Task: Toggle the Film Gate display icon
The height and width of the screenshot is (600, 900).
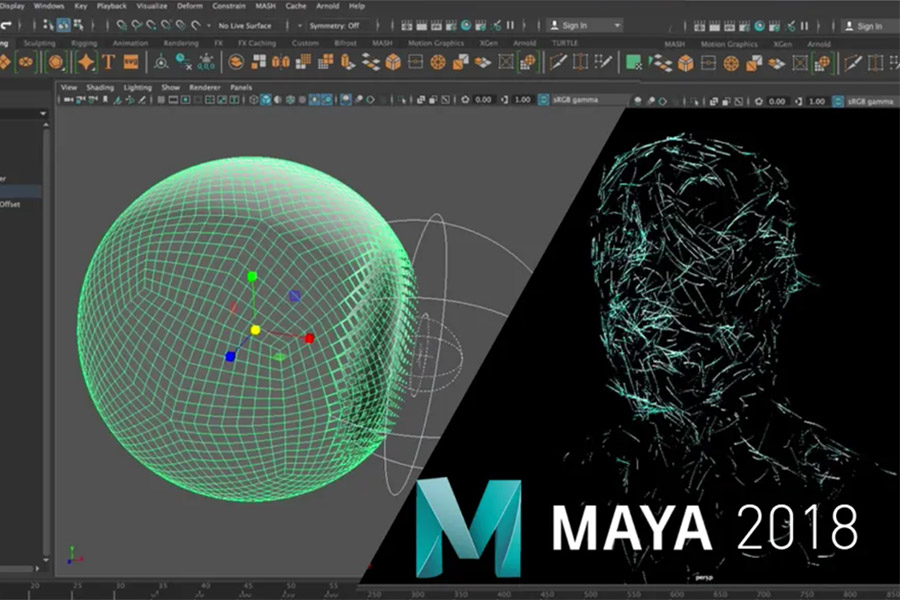Action: (173, 100)
